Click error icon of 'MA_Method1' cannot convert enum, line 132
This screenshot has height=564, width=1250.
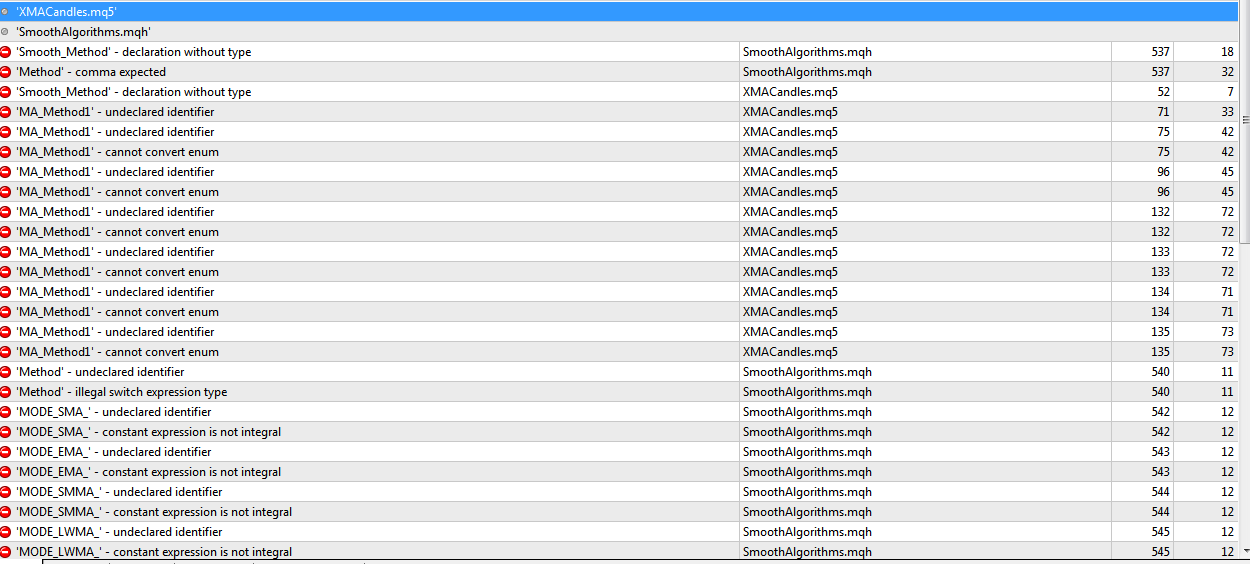coord(6,231)
